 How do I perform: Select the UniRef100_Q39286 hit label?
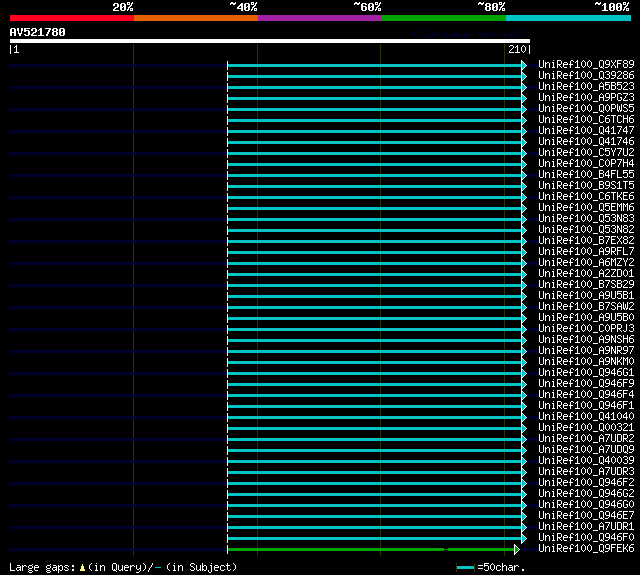coord(586,75)
